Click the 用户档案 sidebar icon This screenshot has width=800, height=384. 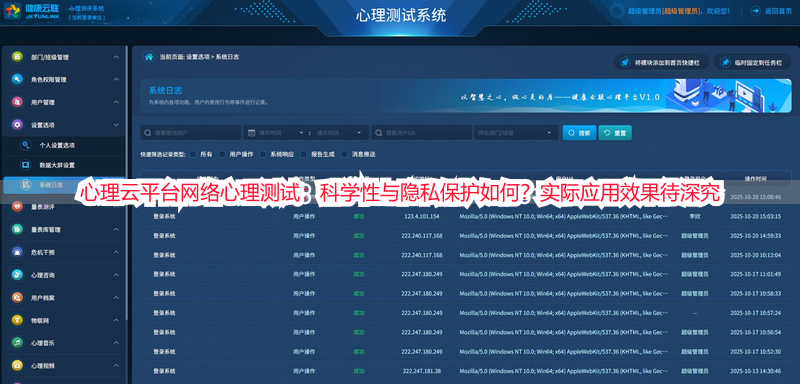point(17,297)
